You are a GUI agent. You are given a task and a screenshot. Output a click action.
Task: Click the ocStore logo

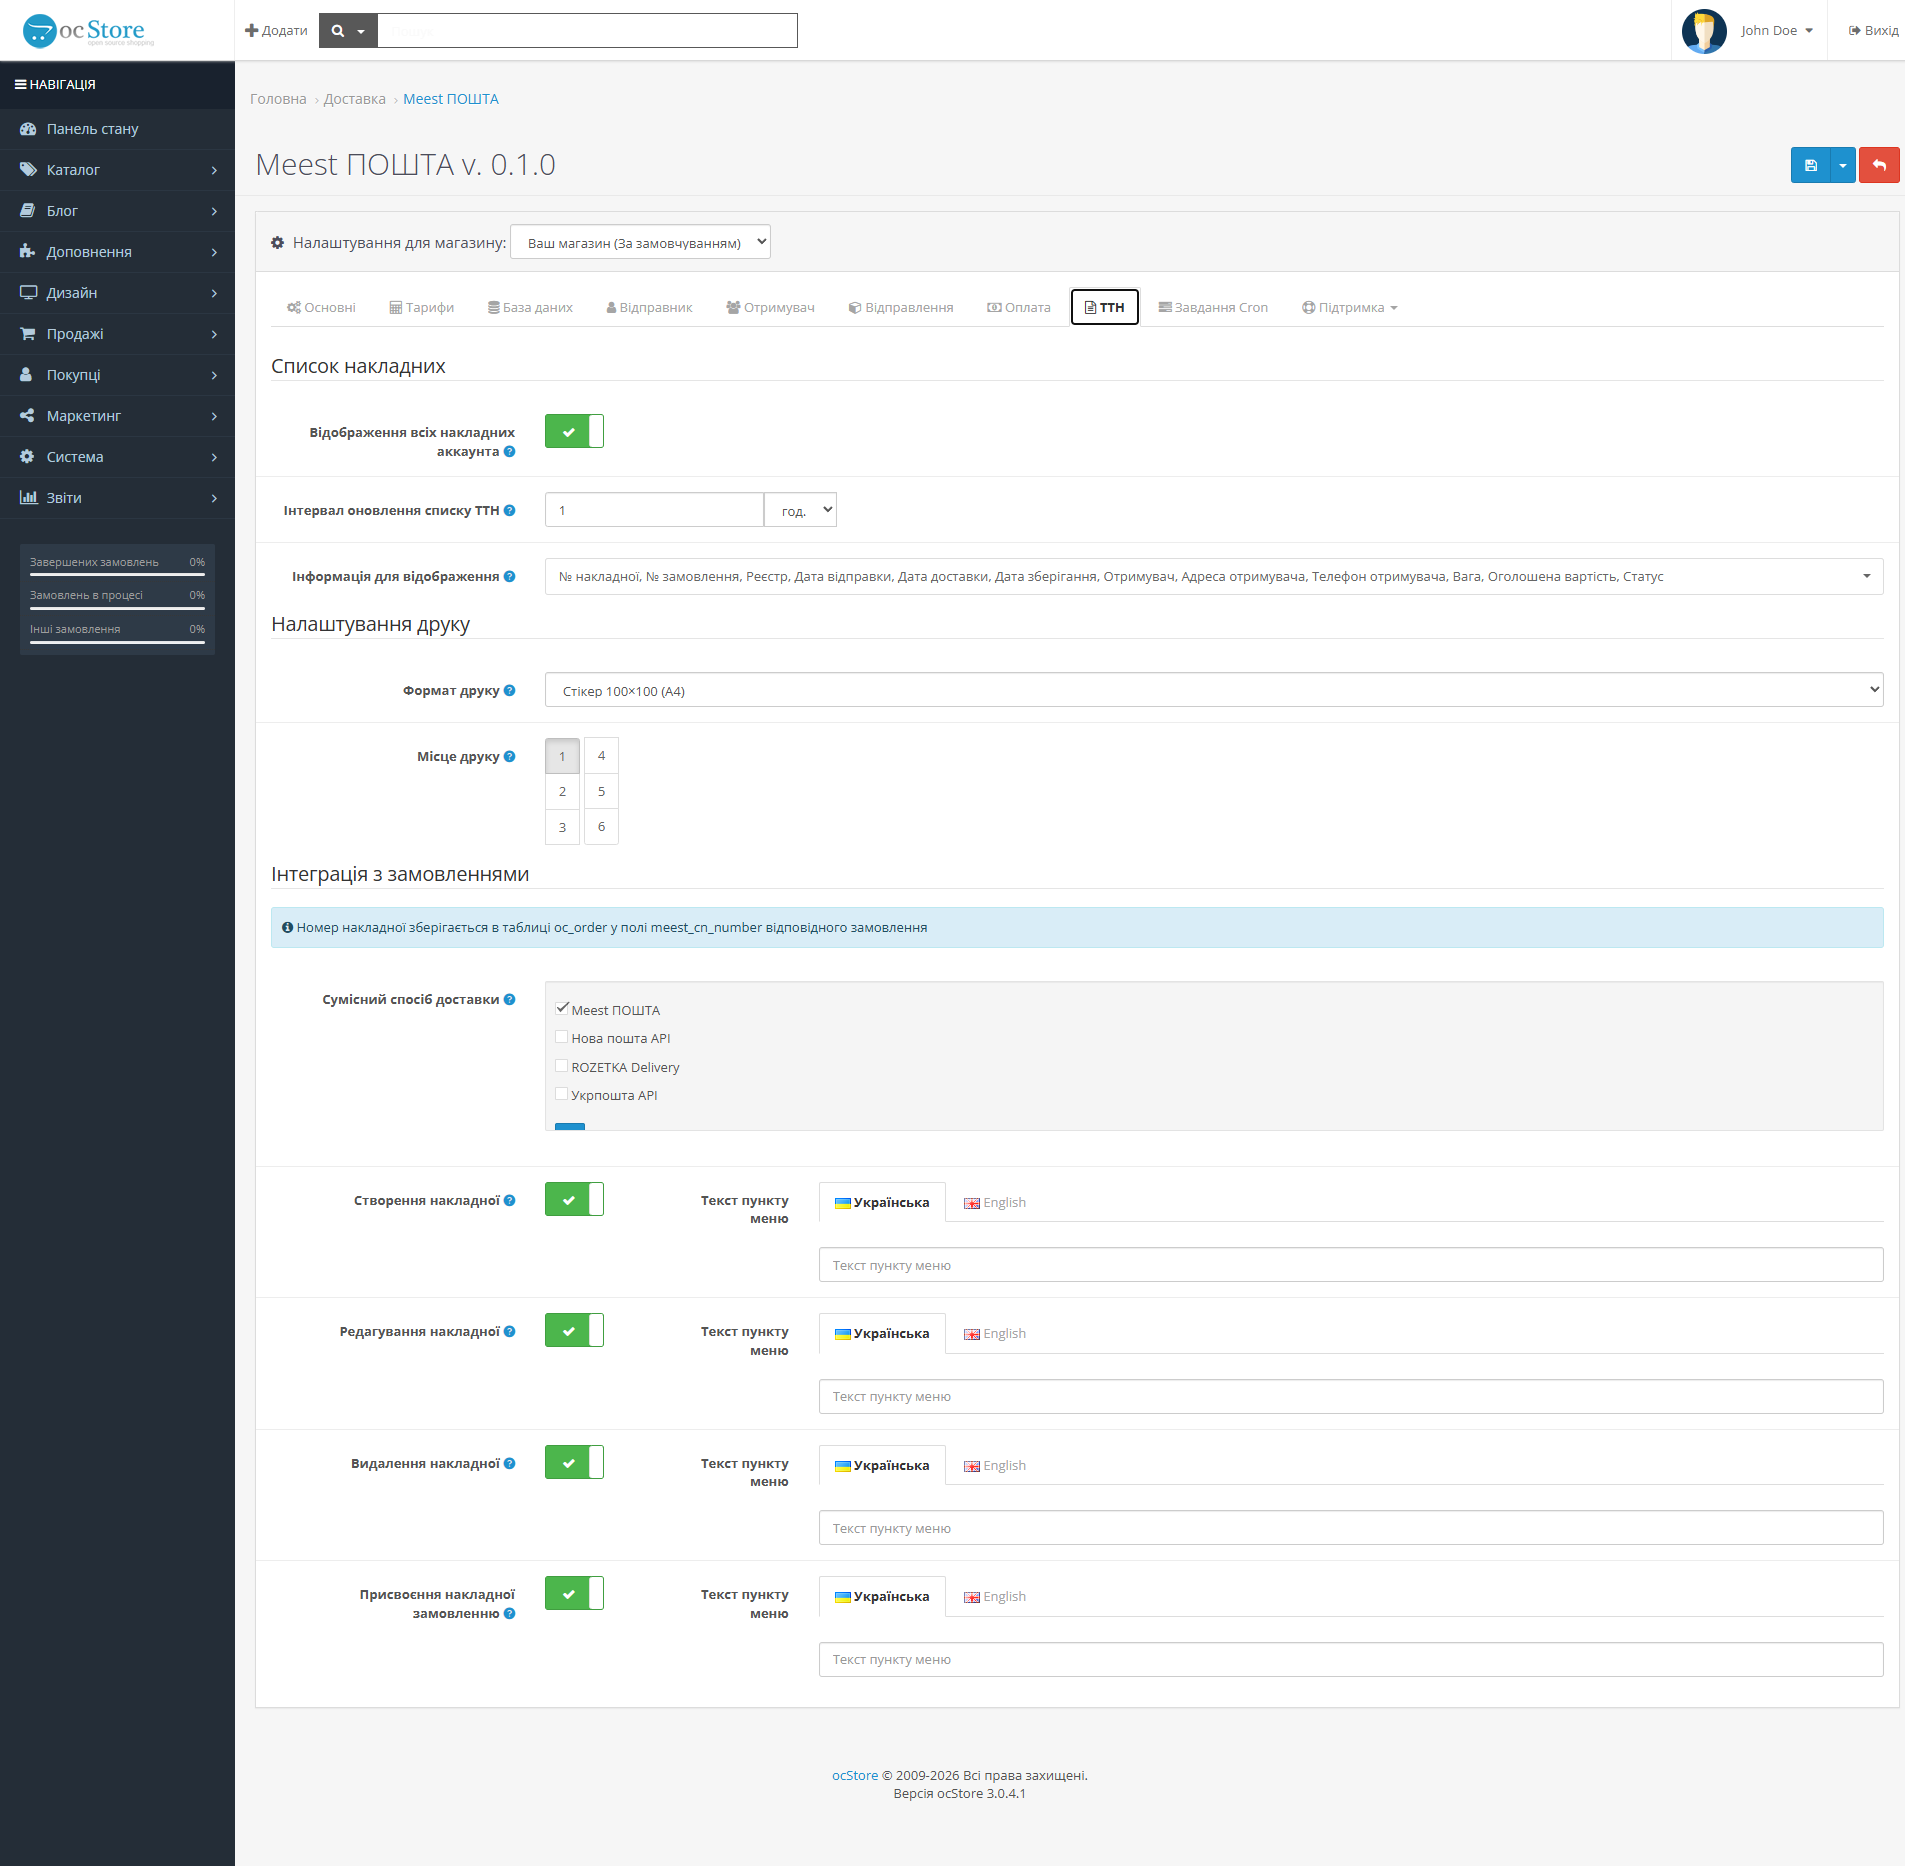coord(88,30)
